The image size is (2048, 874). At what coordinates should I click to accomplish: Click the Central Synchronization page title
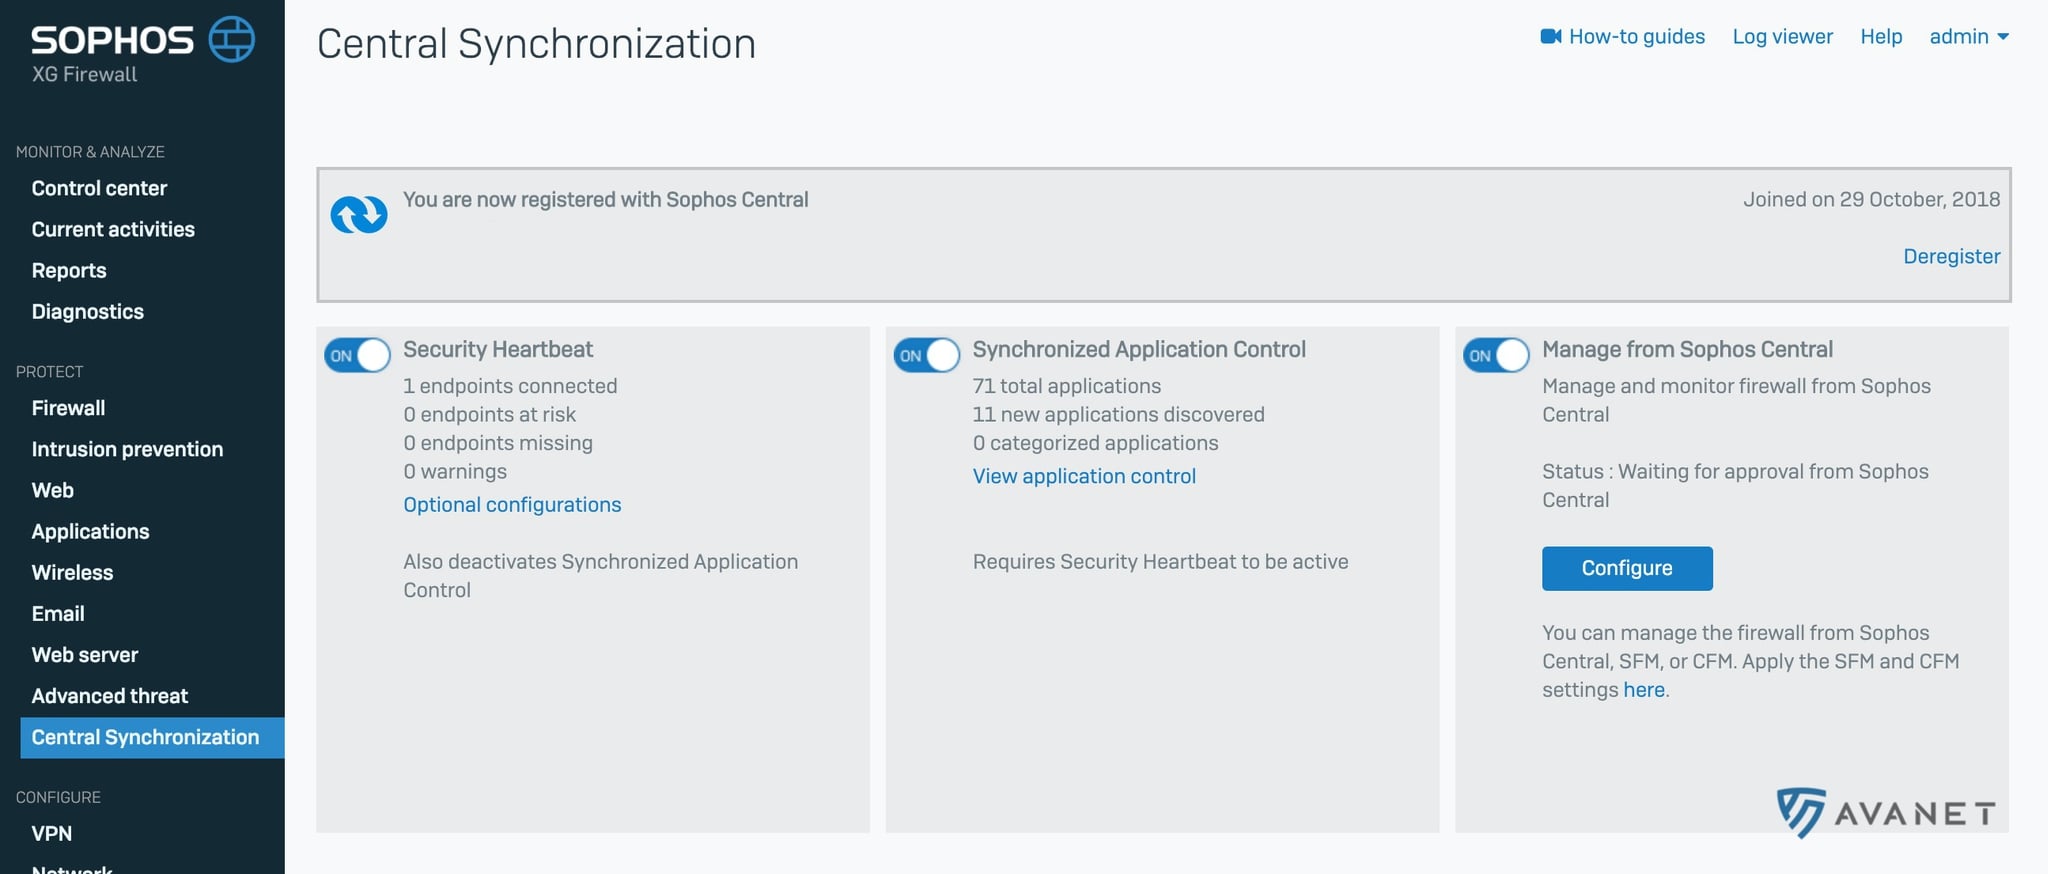536,44
